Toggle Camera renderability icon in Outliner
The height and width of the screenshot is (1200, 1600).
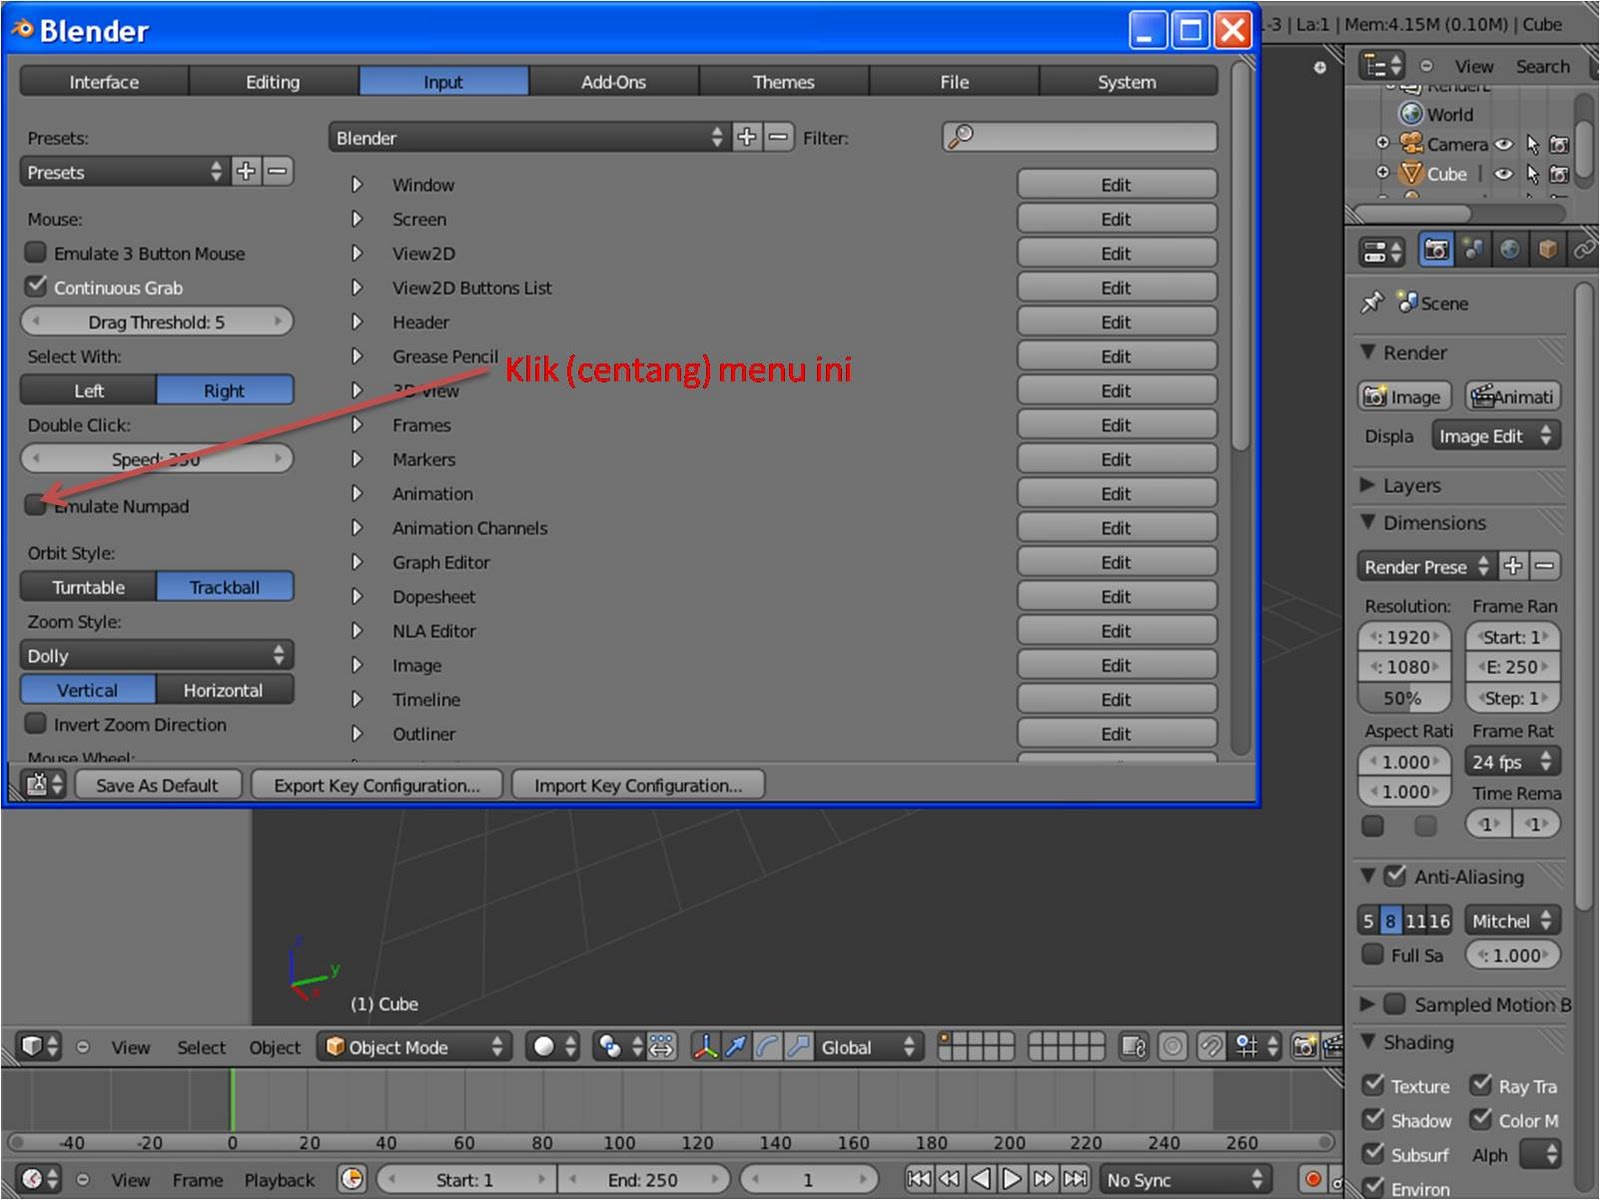pos(1558,144)
